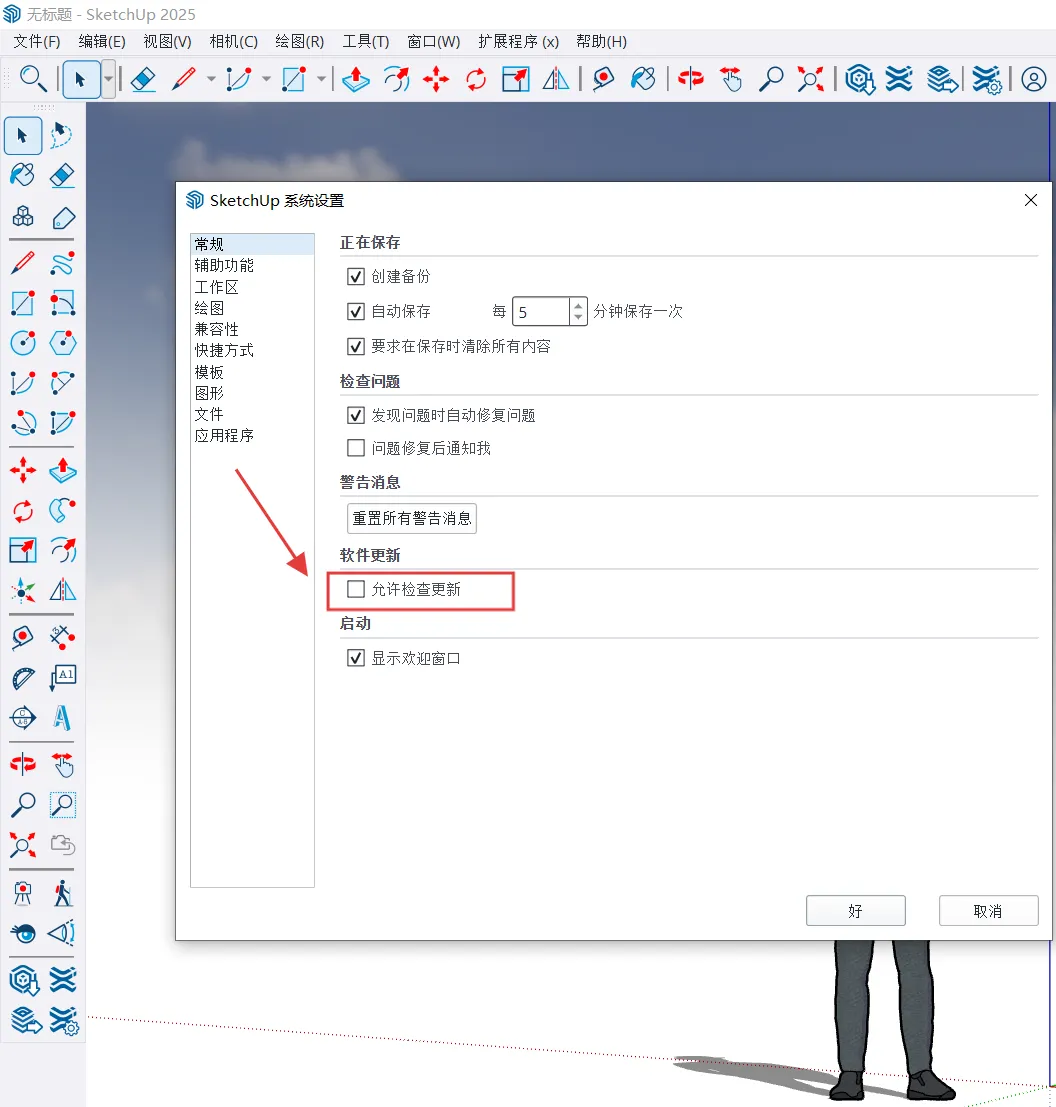Open the 工具(T) menu

pyautogui.click(x=366, y=42)
